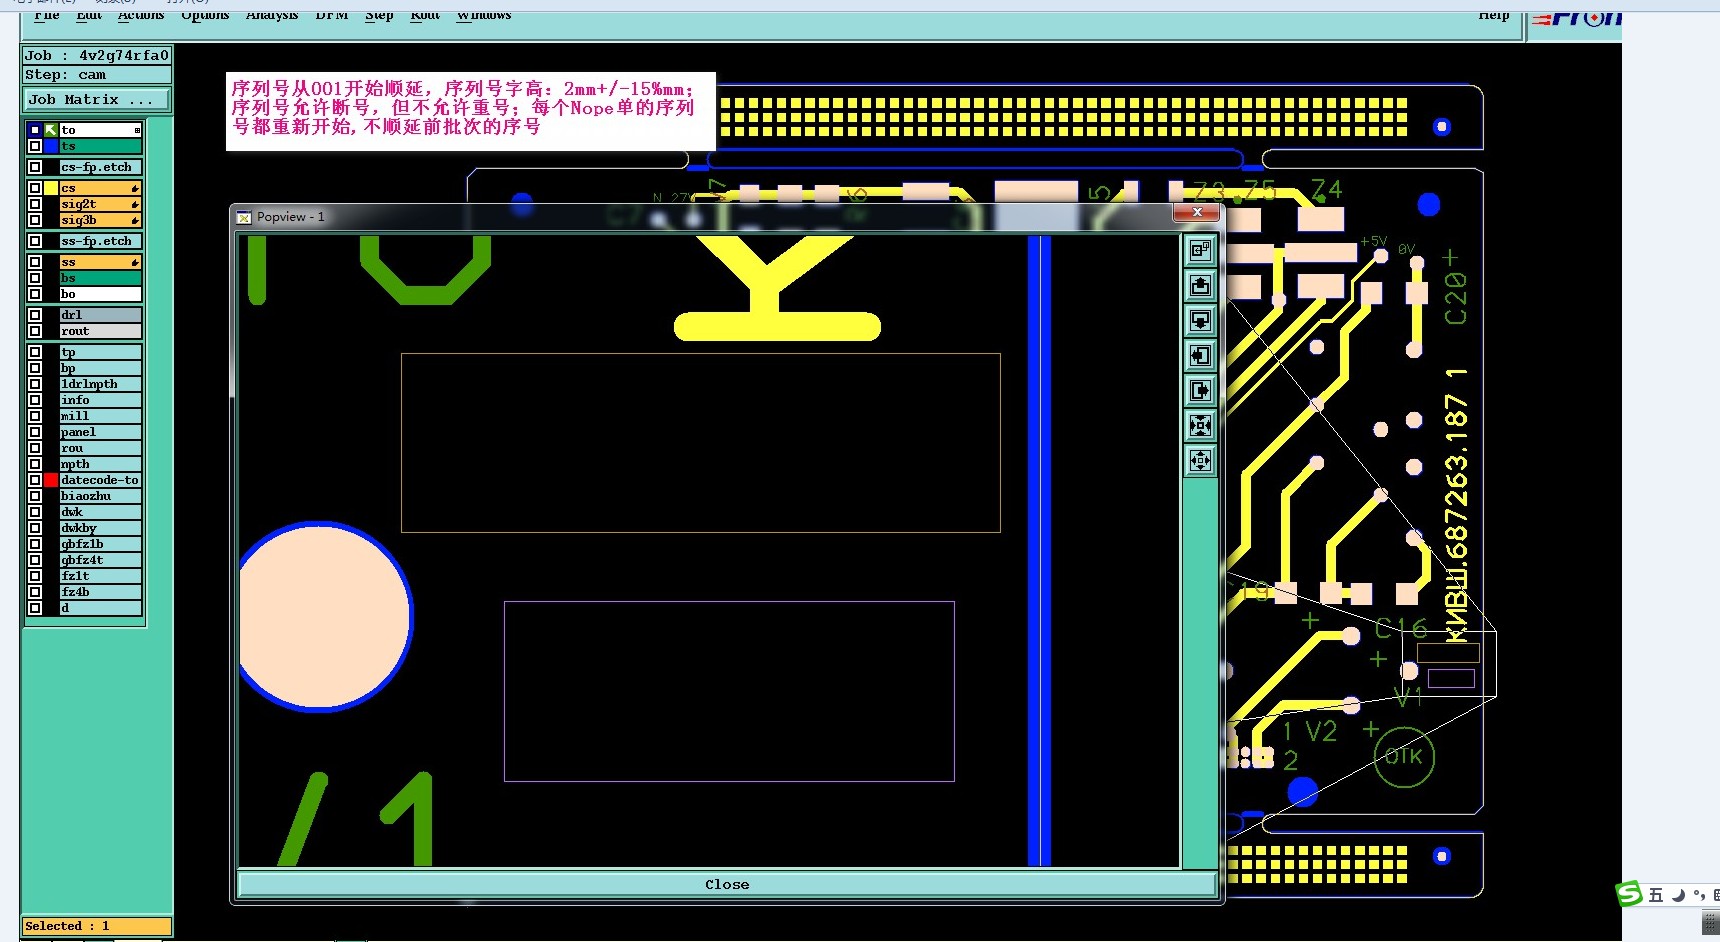Open the Rout menu
This screenshot has width=1720, height=942.
[x=425, y=15]
